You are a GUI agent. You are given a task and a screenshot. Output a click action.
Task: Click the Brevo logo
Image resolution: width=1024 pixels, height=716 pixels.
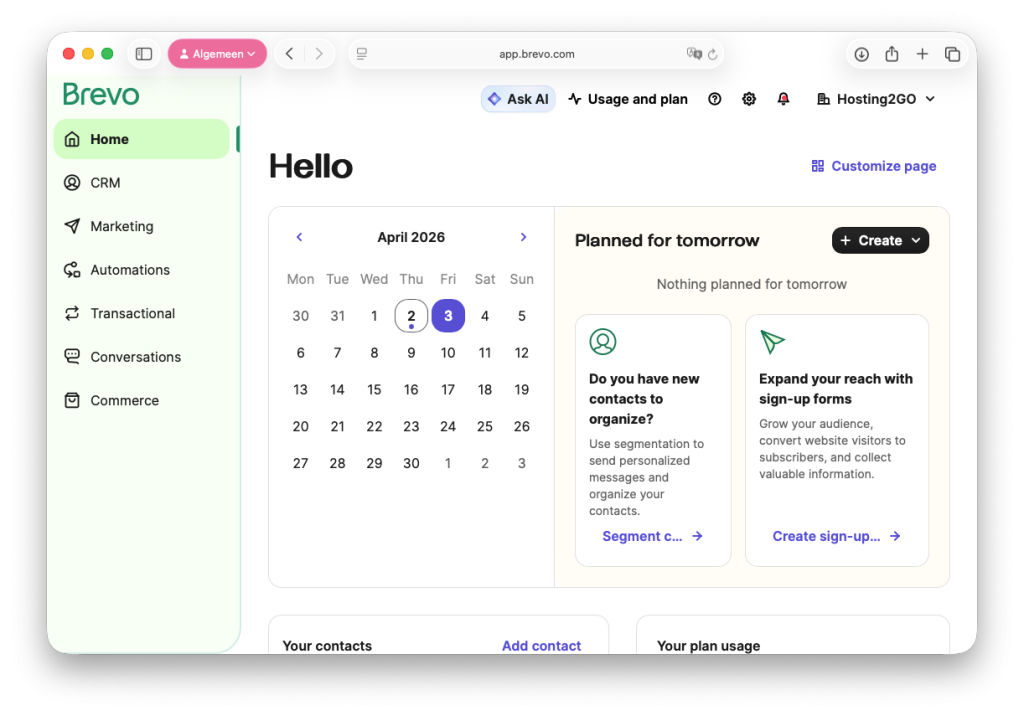pos(101,94)
